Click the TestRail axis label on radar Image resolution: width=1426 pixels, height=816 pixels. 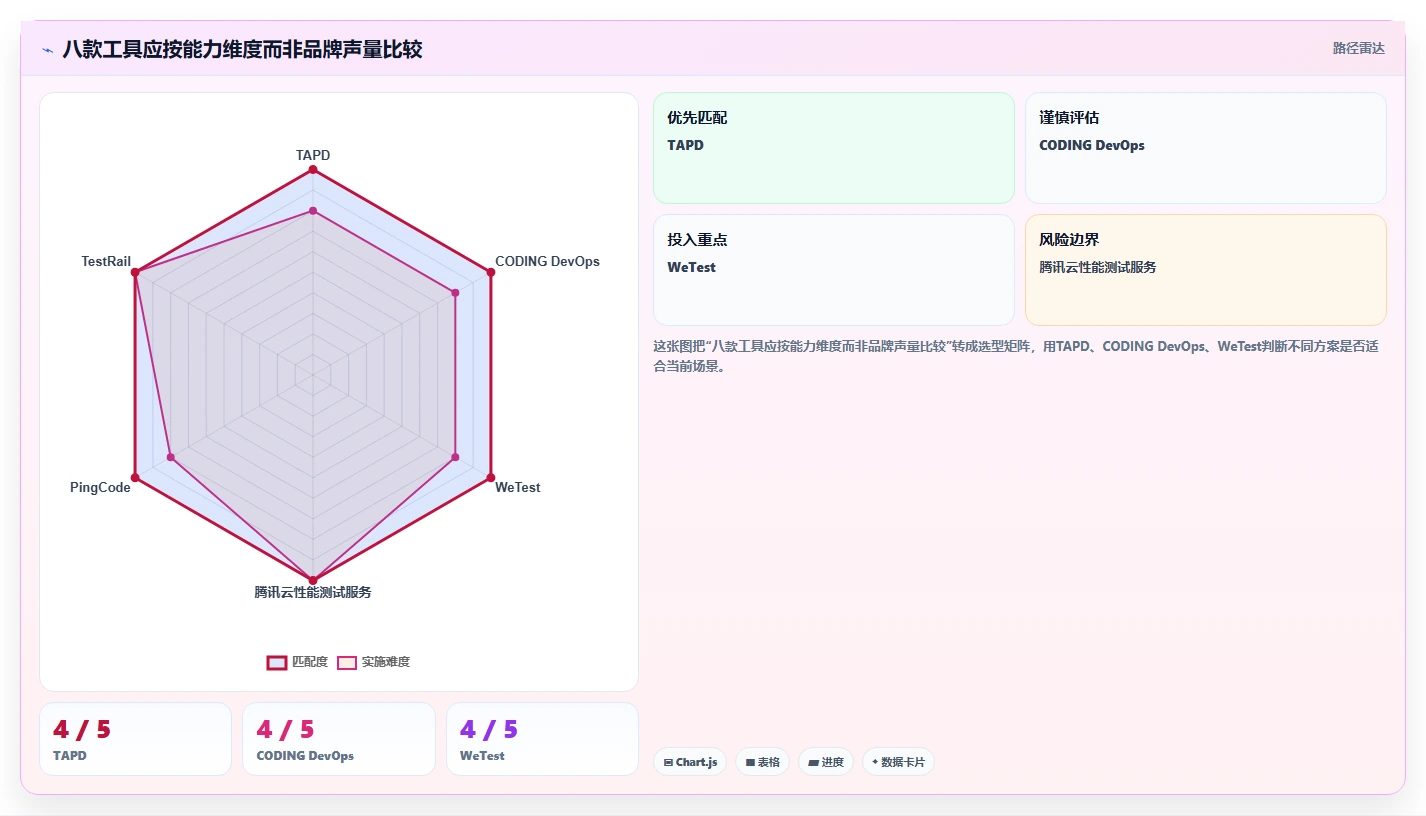[106, 261]
